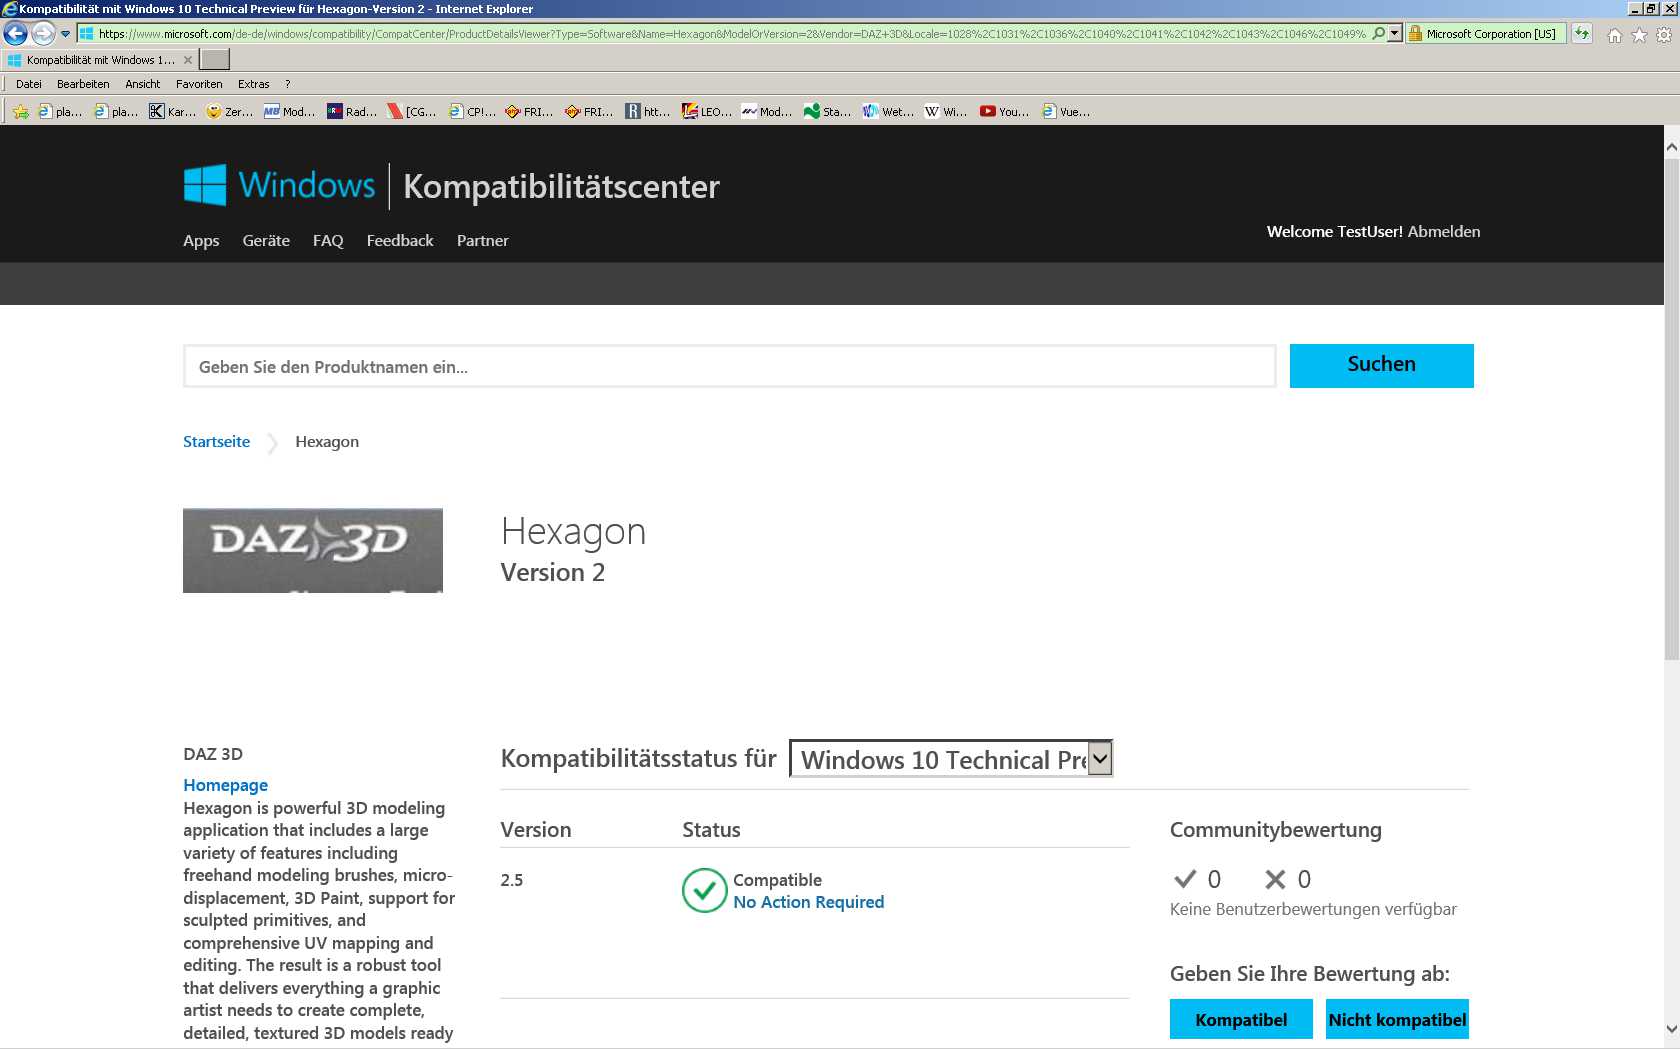Follow the Startseite breadcrumb link
This screenshot has width=1680, height=1050.
coord(216,441)
